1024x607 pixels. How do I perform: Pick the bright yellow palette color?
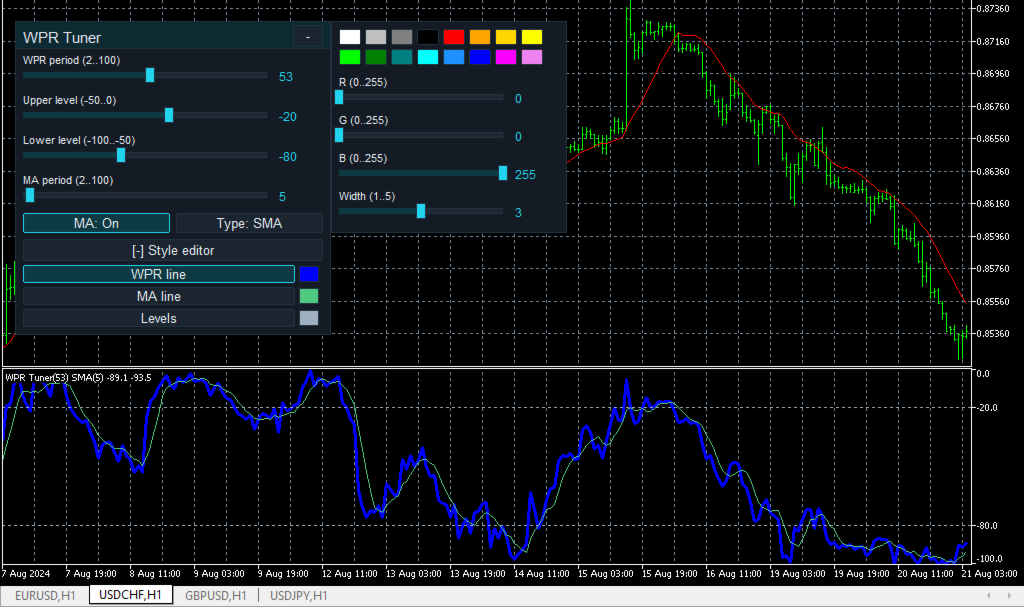click(532, 37)
